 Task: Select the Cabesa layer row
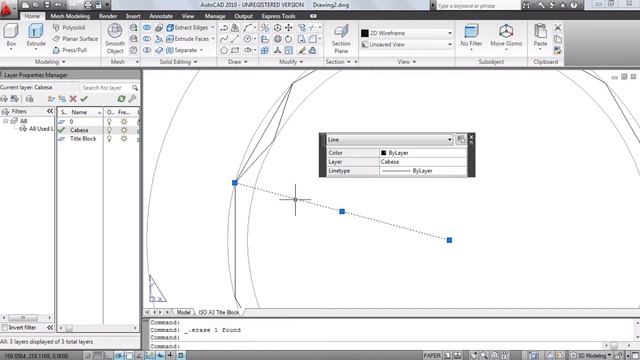pyautogui.click(x=98, y=130)
